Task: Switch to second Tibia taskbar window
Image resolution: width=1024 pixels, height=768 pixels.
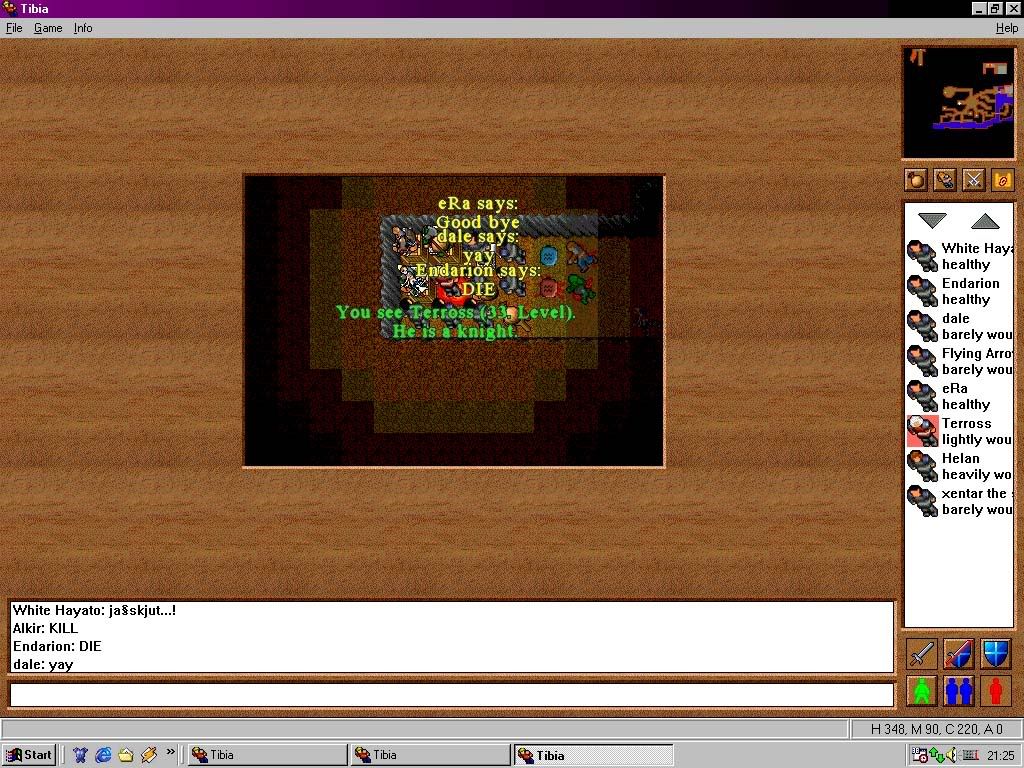Action: point(430,755)
